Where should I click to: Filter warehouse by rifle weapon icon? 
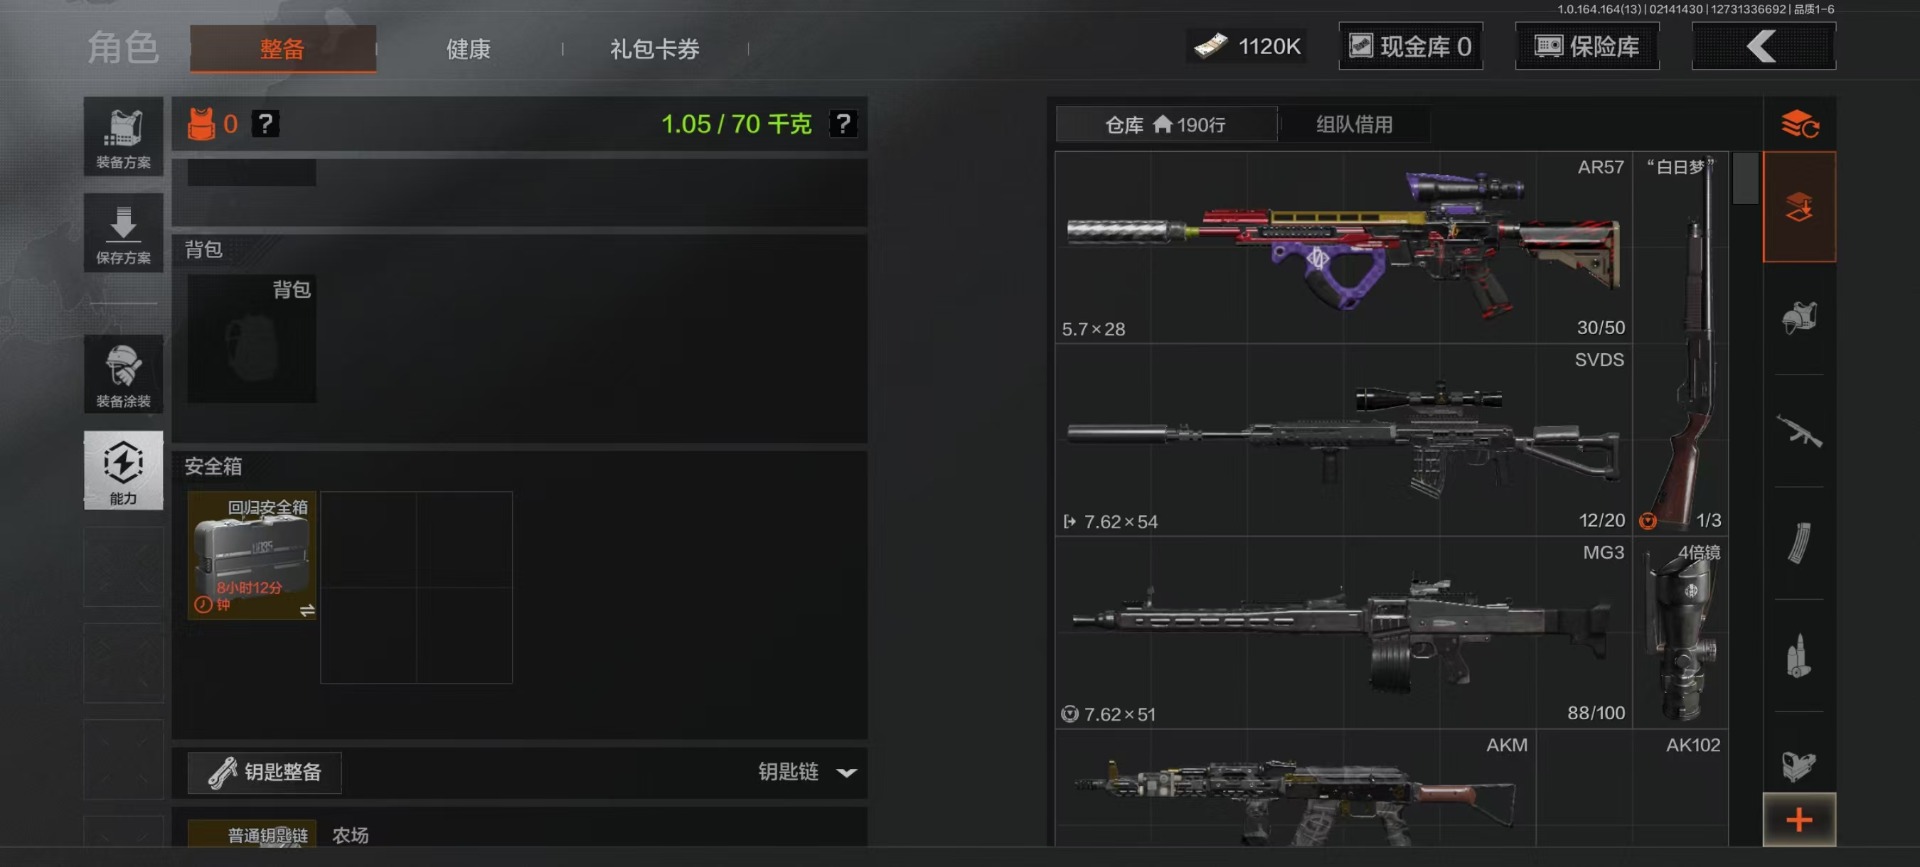(1799, 432)
